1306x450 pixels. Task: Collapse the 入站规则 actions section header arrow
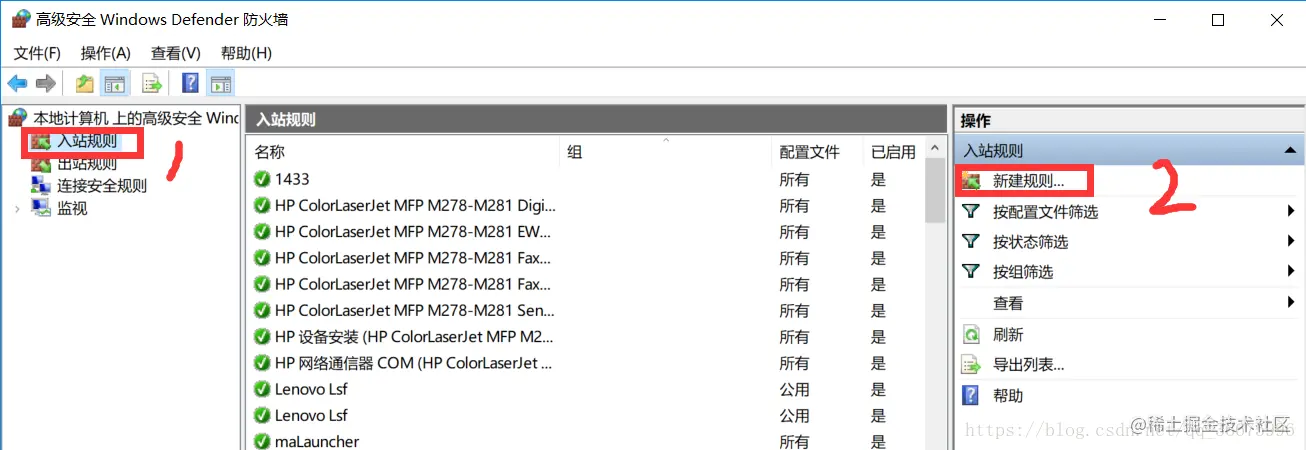tap(1289, 150)
